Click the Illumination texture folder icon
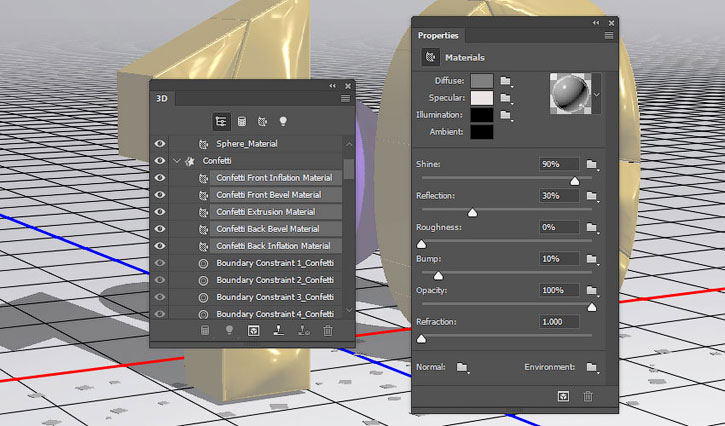725x426 pixels. [x=506, y=115]
